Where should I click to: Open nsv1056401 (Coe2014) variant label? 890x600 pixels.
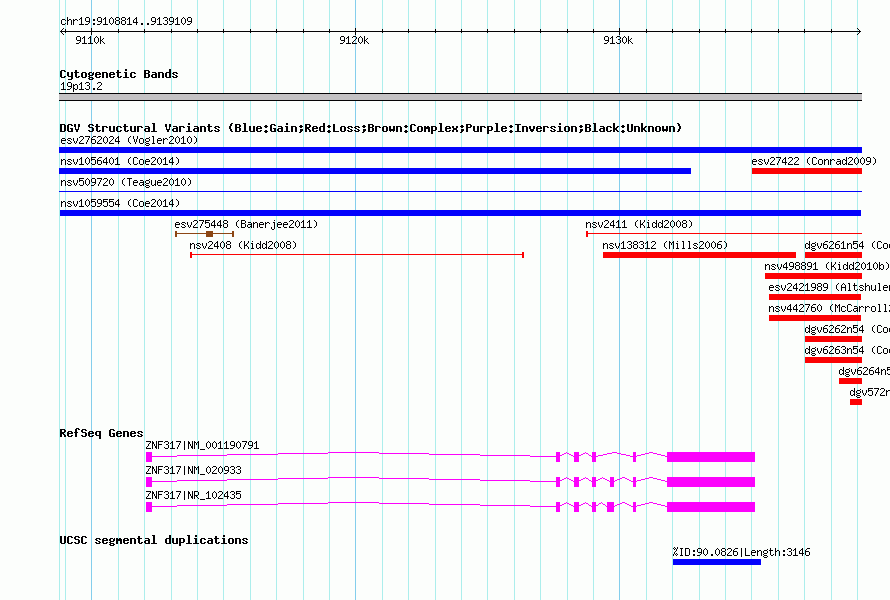point(120,161)
